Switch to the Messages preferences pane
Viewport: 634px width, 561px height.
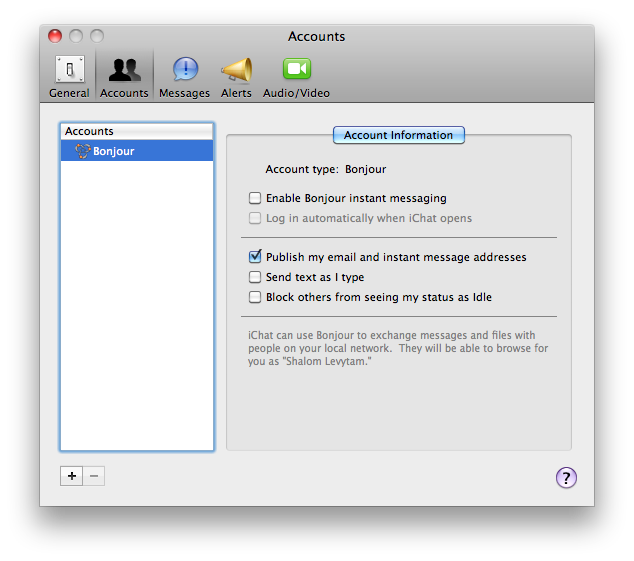coord(184,76)
